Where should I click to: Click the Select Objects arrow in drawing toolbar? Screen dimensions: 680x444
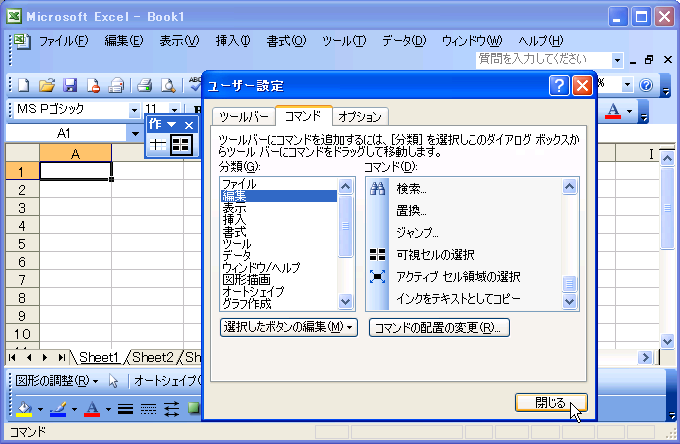pos(114,381)
